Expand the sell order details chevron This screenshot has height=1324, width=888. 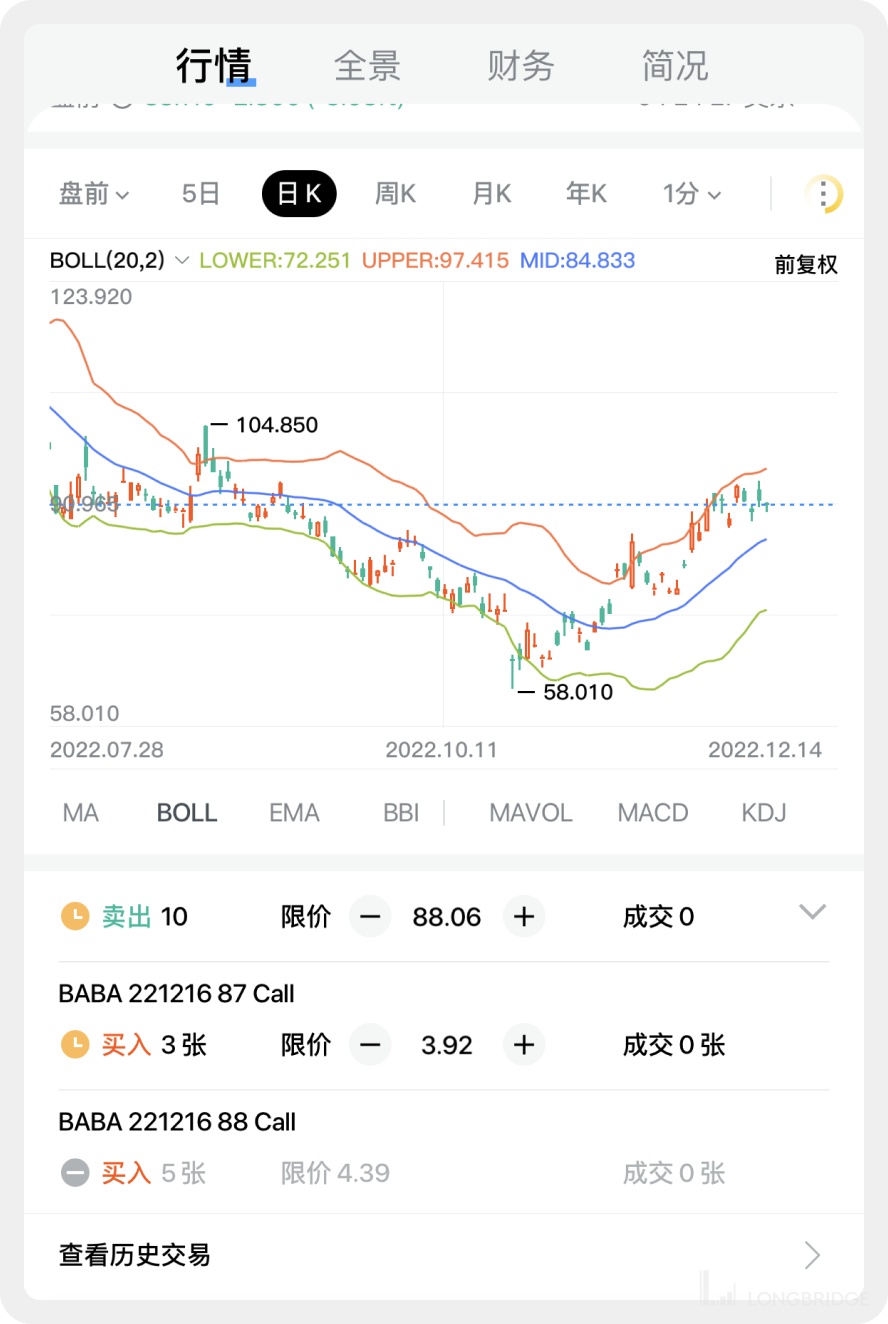pyautogui.click(x=812, y=912)
